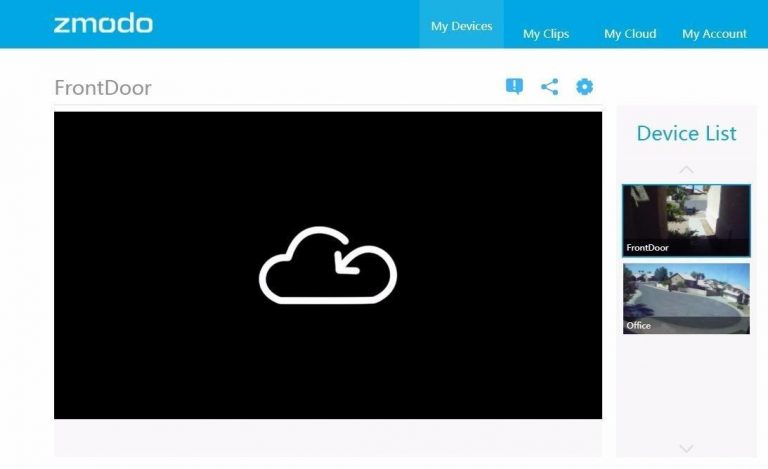Screen dimensions: 768x469
Task: Click the FrontDoor camera title heading
Action: [103, 88]
